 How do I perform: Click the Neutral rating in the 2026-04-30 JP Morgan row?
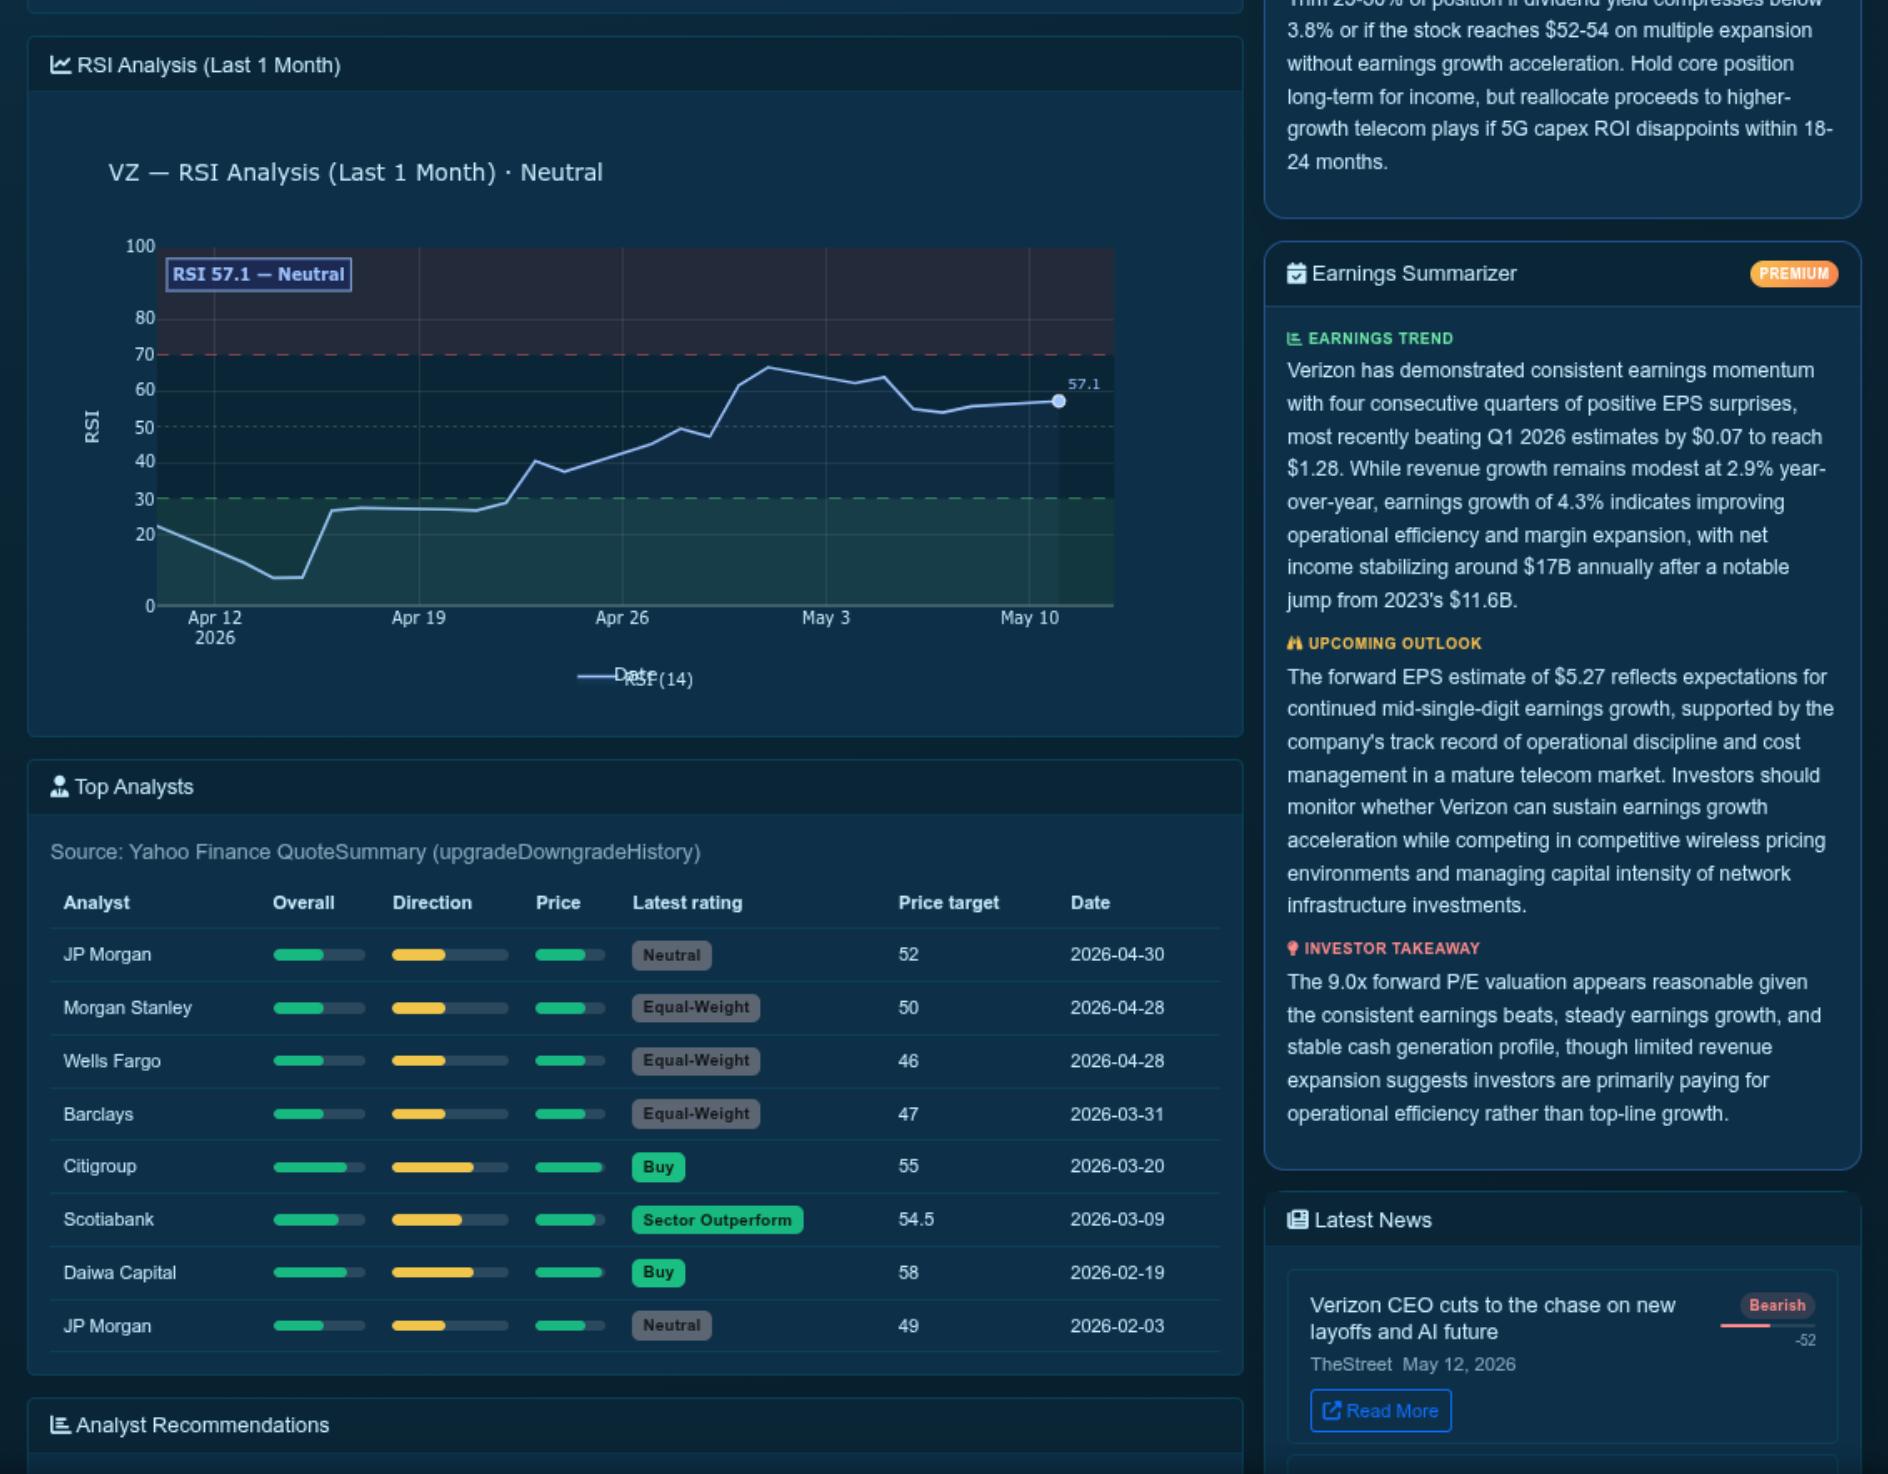(x=671, y=955)
